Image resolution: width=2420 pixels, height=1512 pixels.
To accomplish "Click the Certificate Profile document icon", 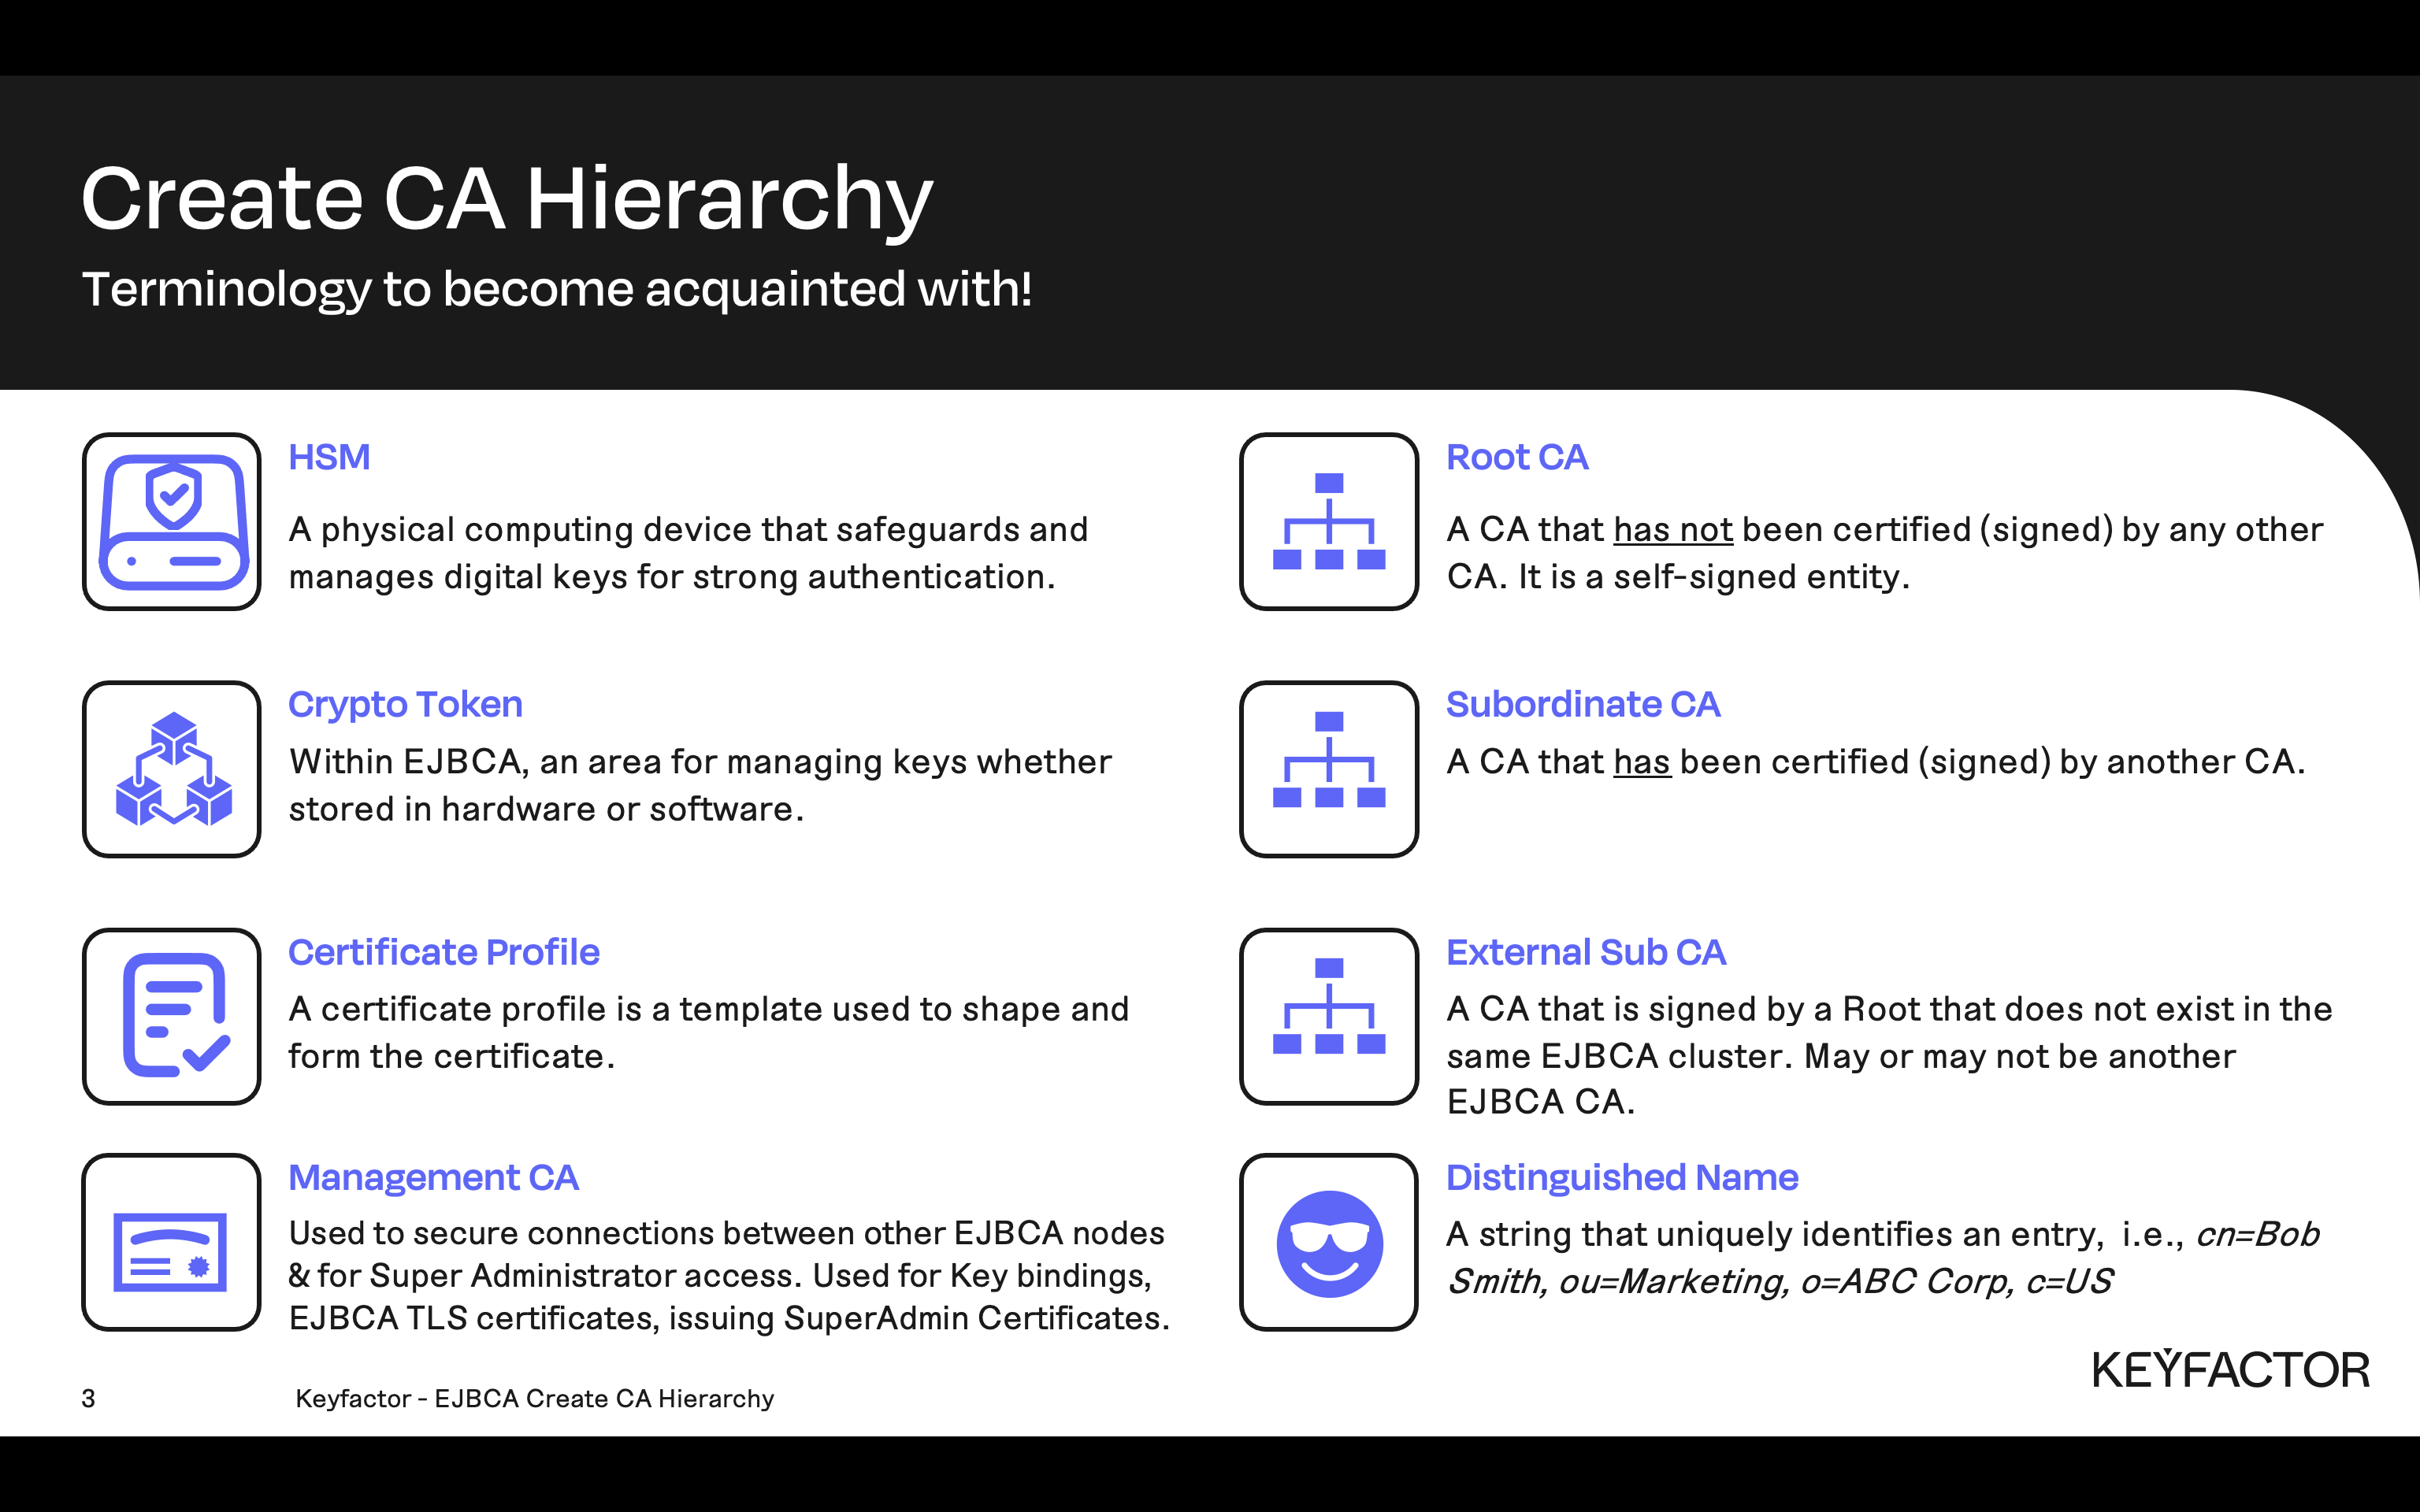I will pyautogui.click(x=172, y=1016).
